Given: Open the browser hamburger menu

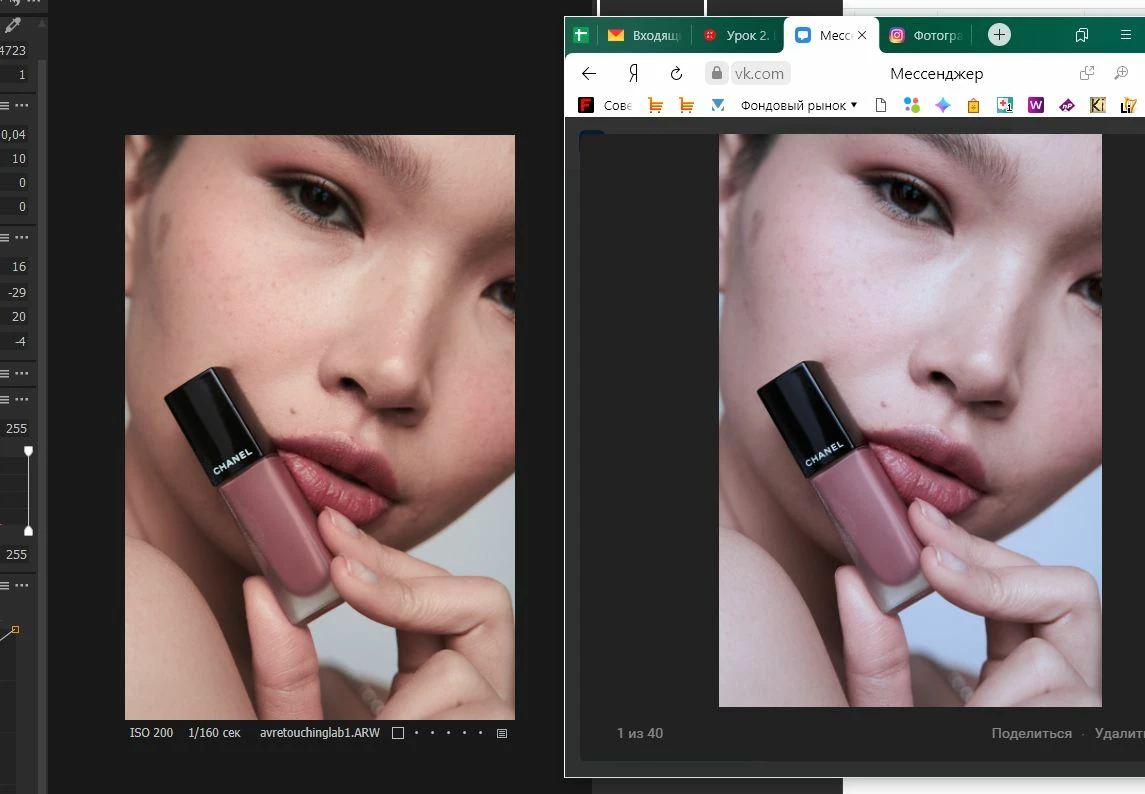Looking at the screenshot, I should [1125, 35].
